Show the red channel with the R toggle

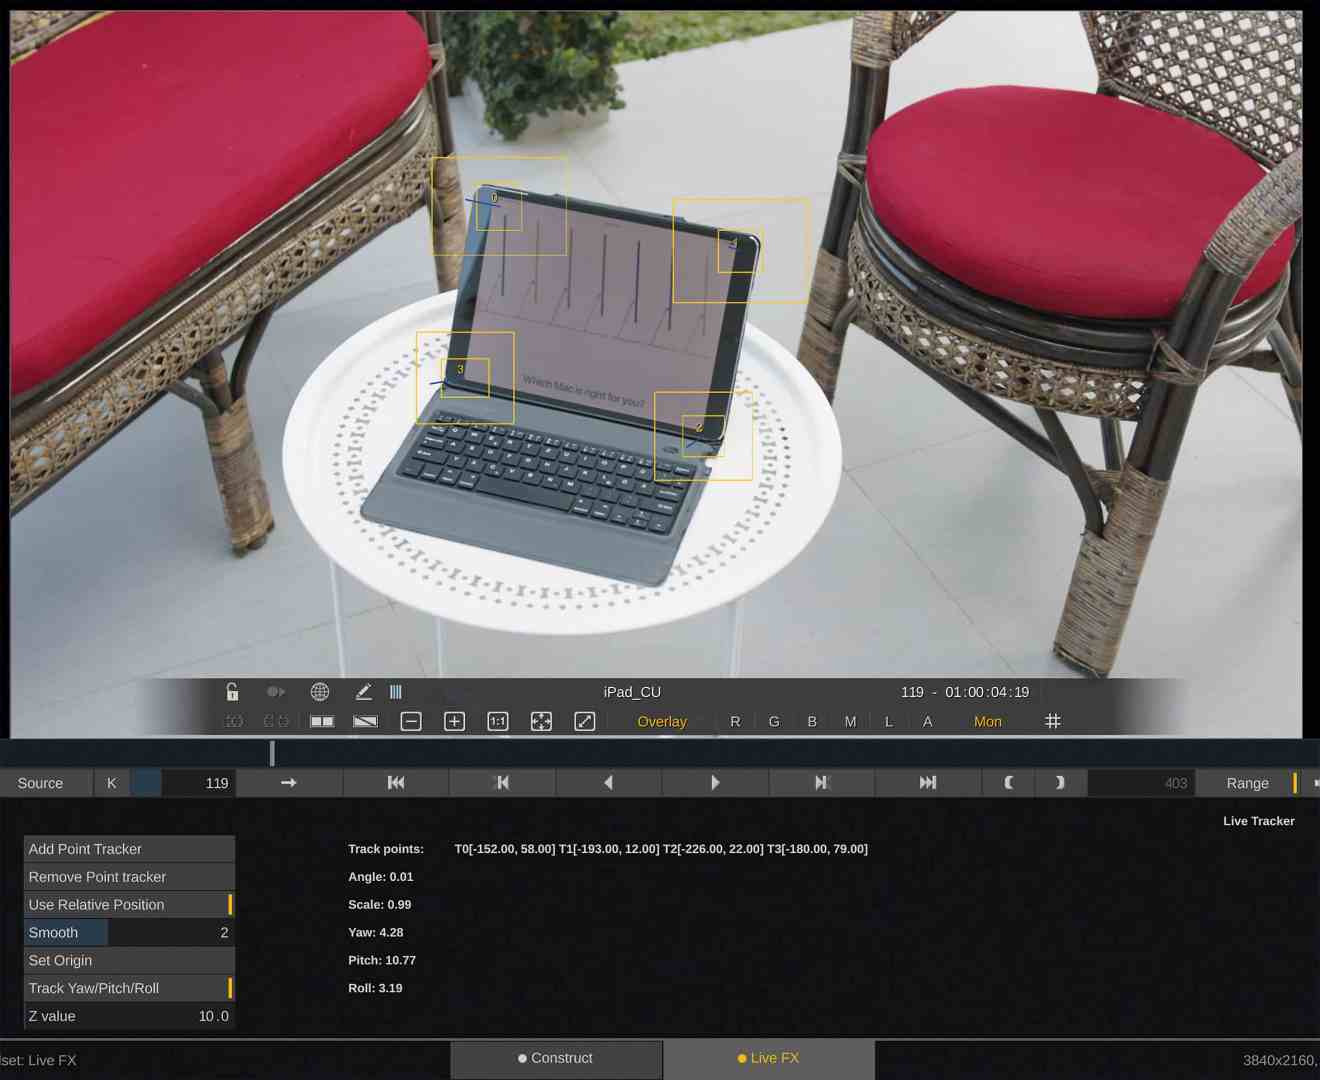(735, 720)
